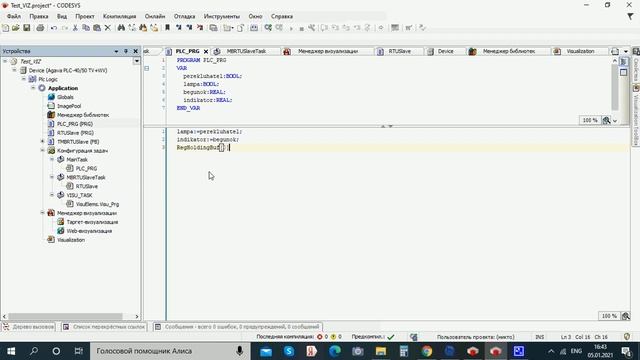
Task: Switch to the Менеджер библиотек tab
Action: pos(509,51)
